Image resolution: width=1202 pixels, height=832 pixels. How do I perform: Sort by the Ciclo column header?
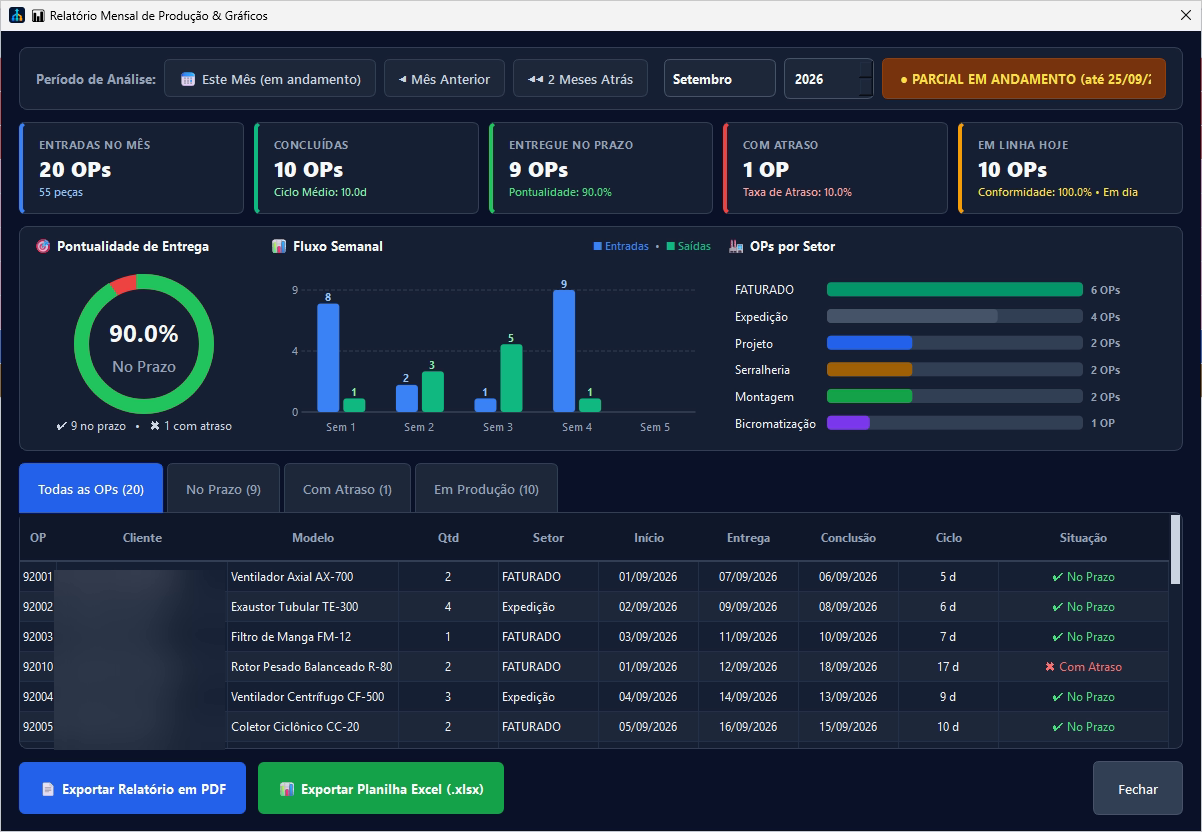coord(948,538)
